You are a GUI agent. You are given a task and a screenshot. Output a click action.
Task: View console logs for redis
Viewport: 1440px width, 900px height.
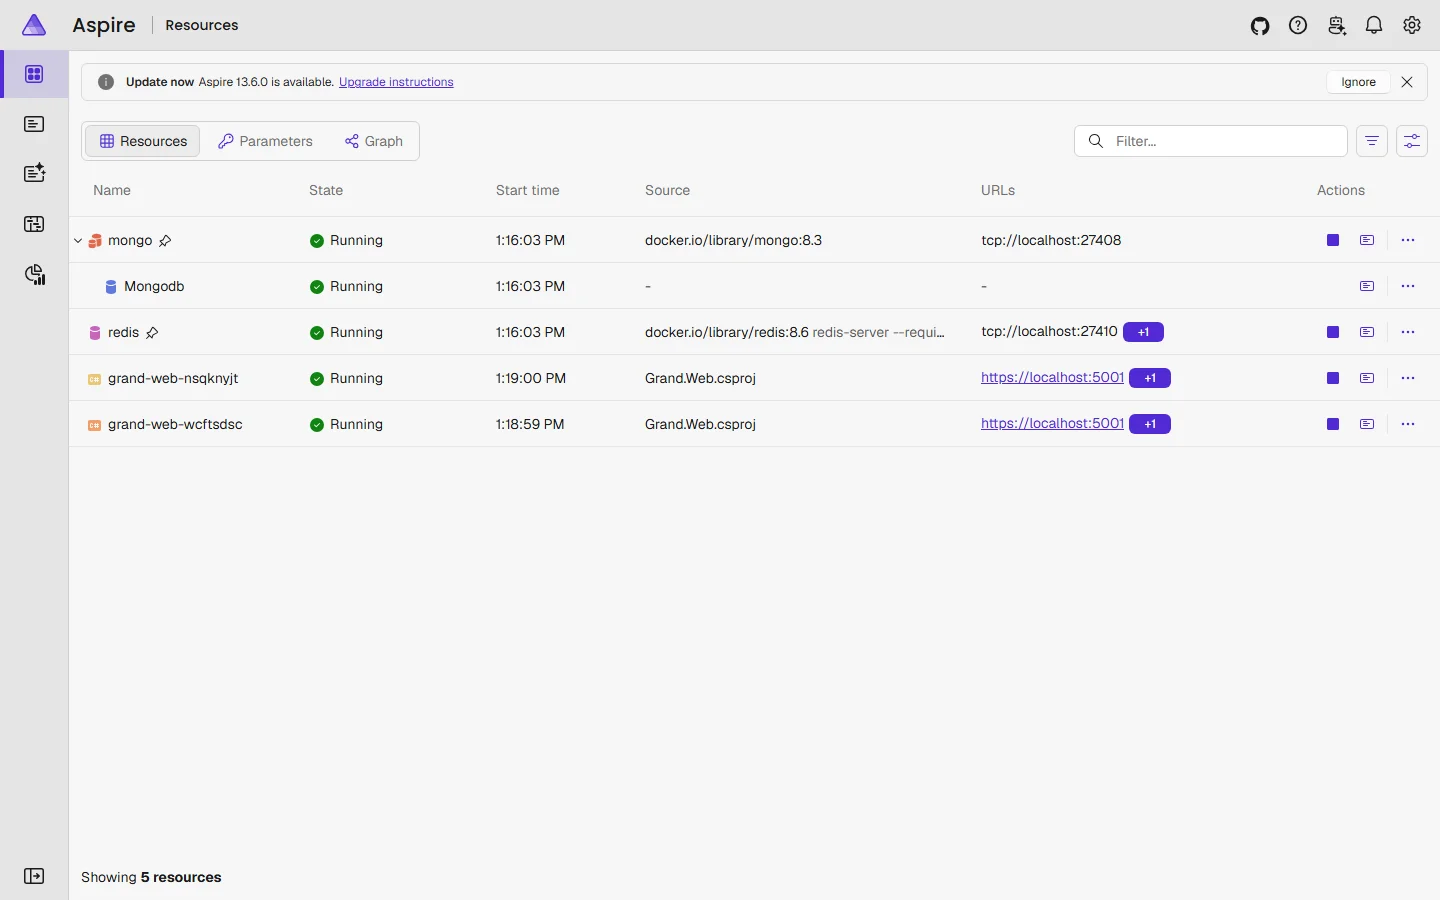1367,332
